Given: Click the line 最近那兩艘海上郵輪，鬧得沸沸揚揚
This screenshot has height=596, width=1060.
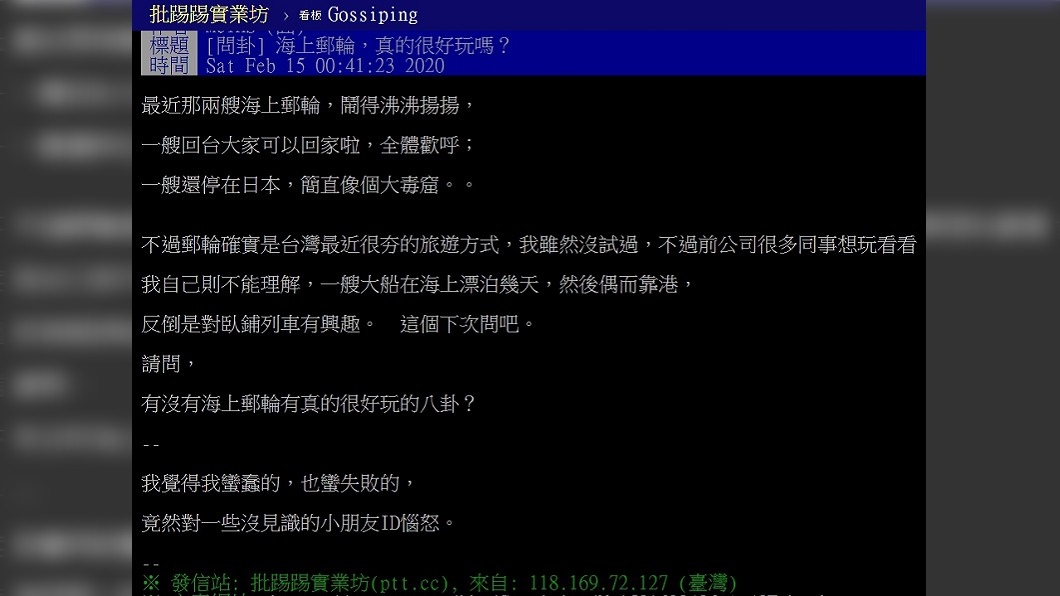Looking at the screenshot, I should click(309, 105).
